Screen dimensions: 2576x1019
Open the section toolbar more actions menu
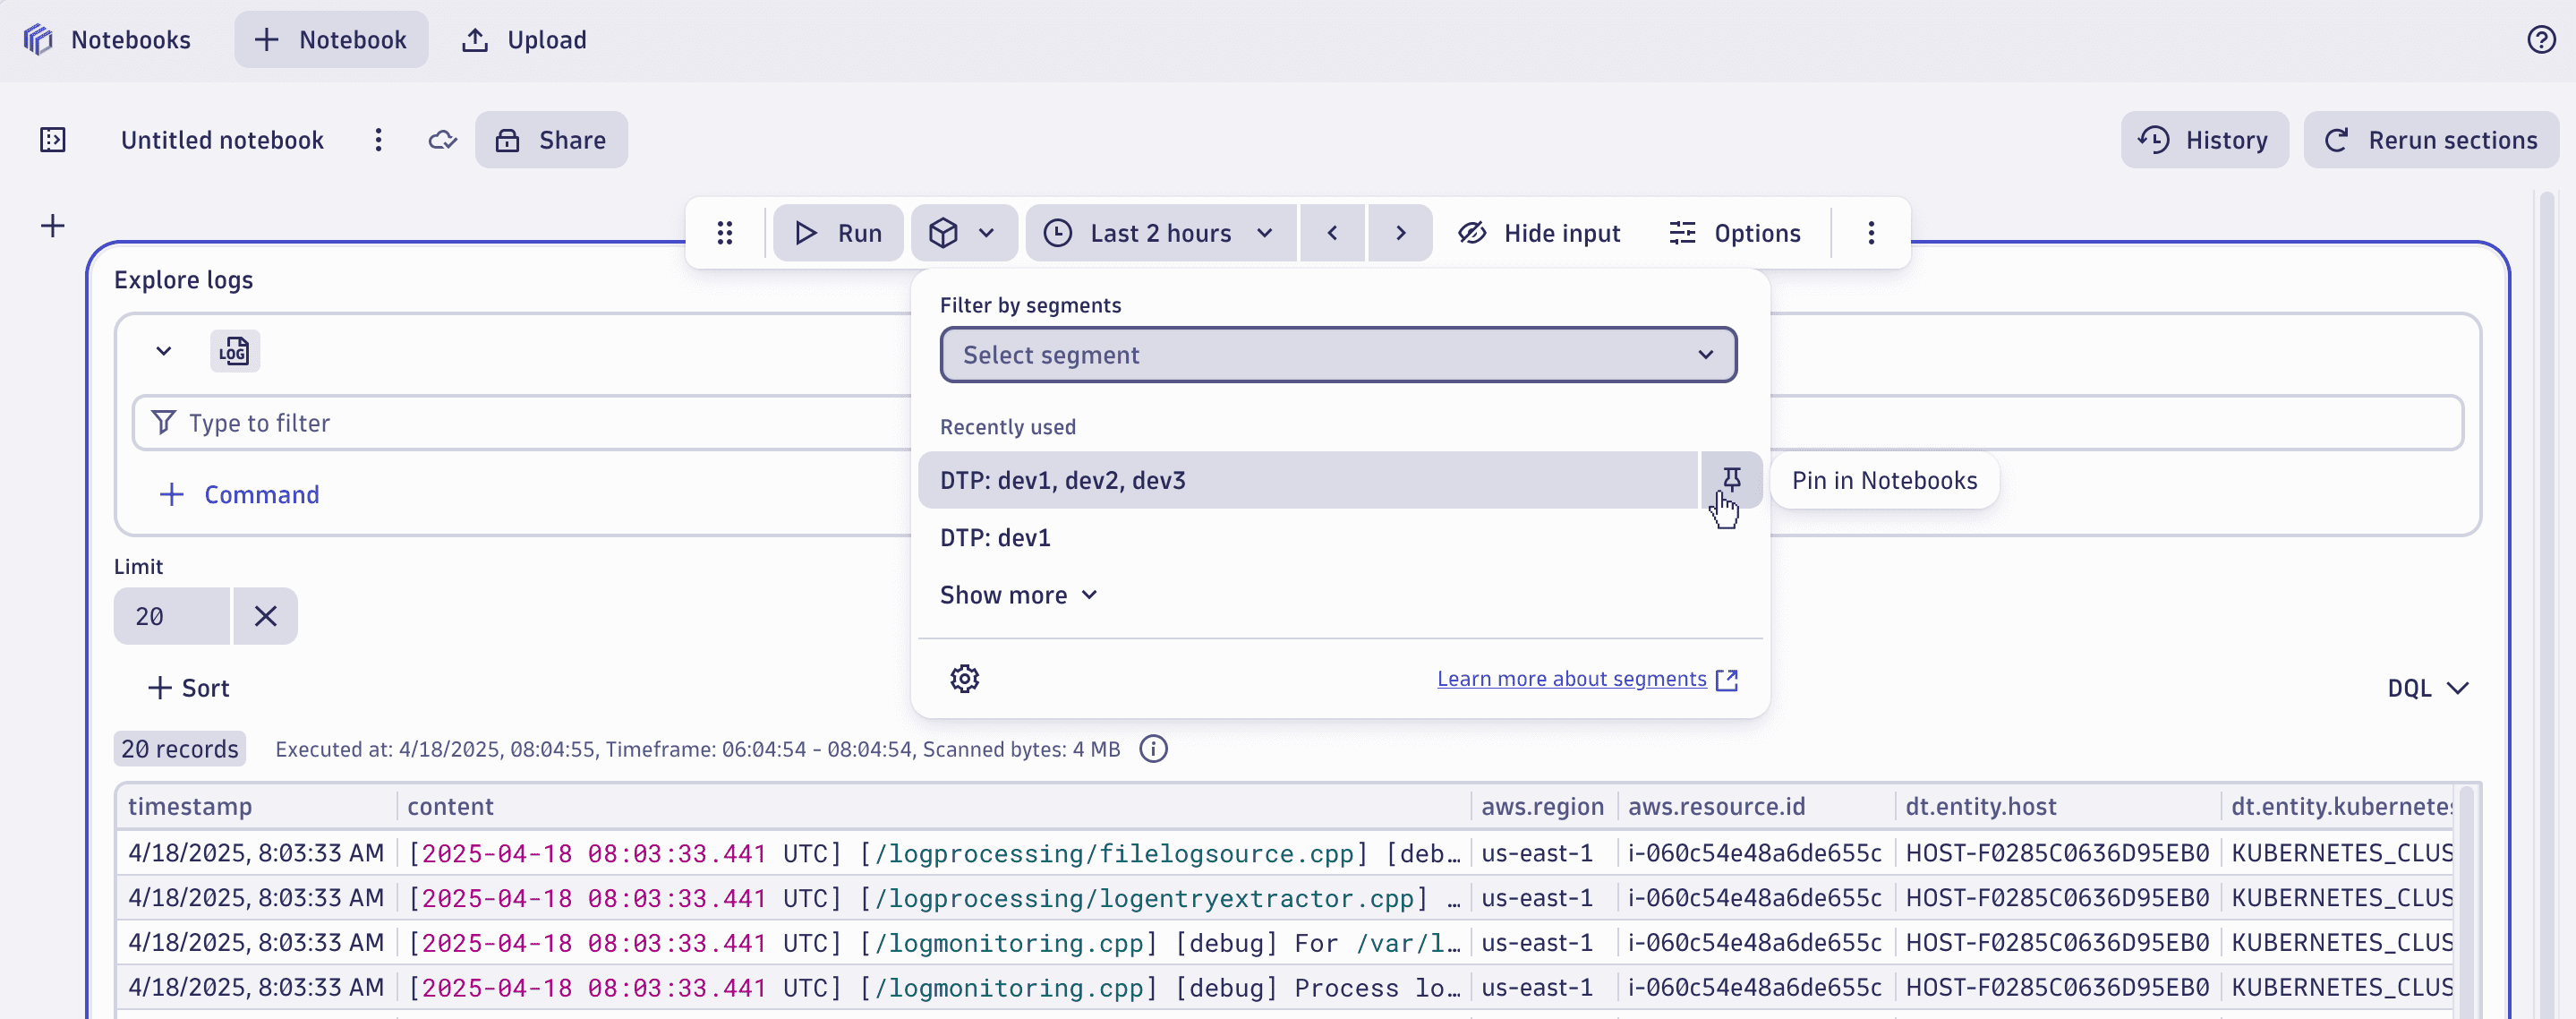pyautogui.click(x=1871, y=233)
